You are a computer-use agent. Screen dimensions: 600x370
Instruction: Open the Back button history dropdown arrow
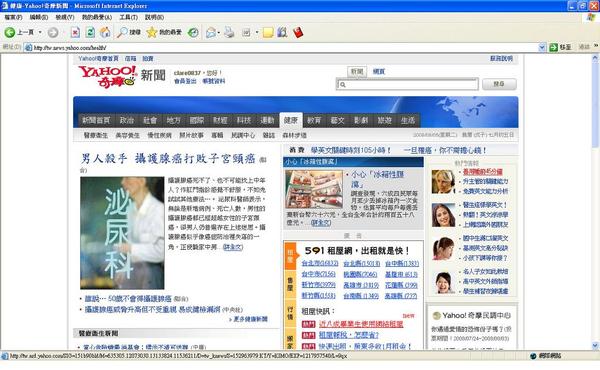pyautogui.click(x=40, y=33)
